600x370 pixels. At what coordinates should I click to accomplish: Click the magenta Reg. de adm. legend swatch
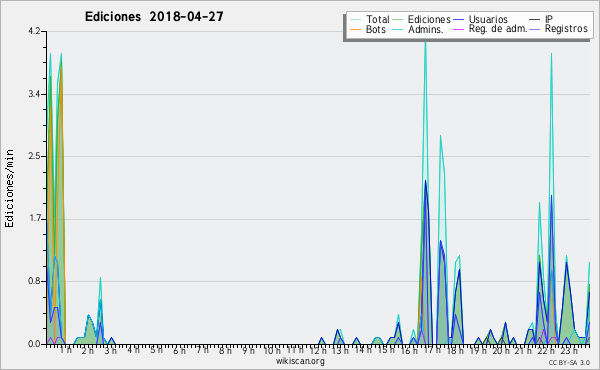(x=458, y=29)
